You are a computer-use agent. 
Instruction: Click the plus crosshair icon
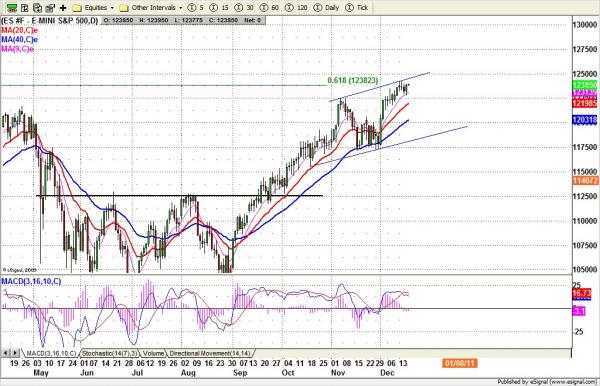[63, 7]
